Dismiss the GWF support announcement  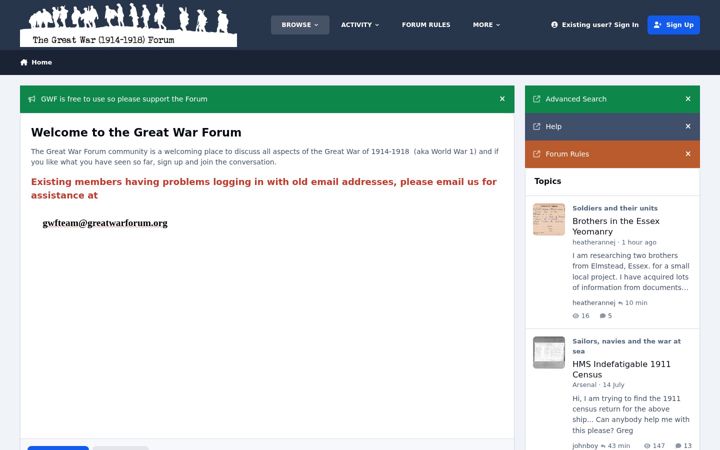[x=502, y=99]
